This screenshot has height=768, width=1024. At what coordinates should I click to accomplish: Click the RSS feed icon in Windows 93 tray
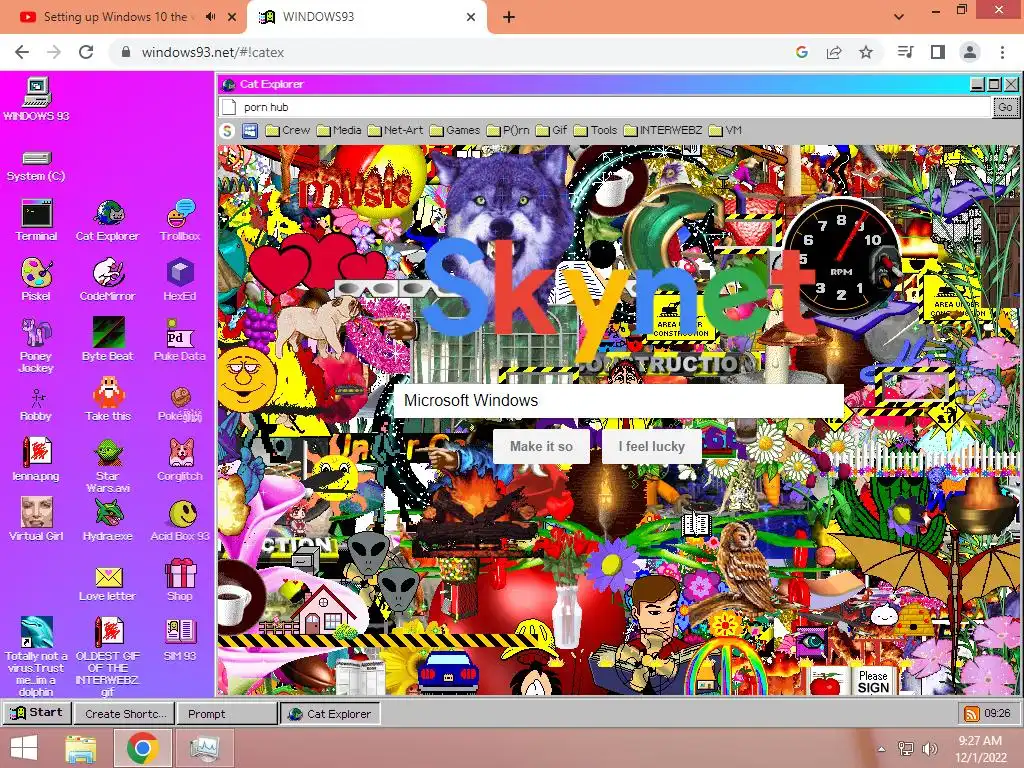[x=972, y=714]
